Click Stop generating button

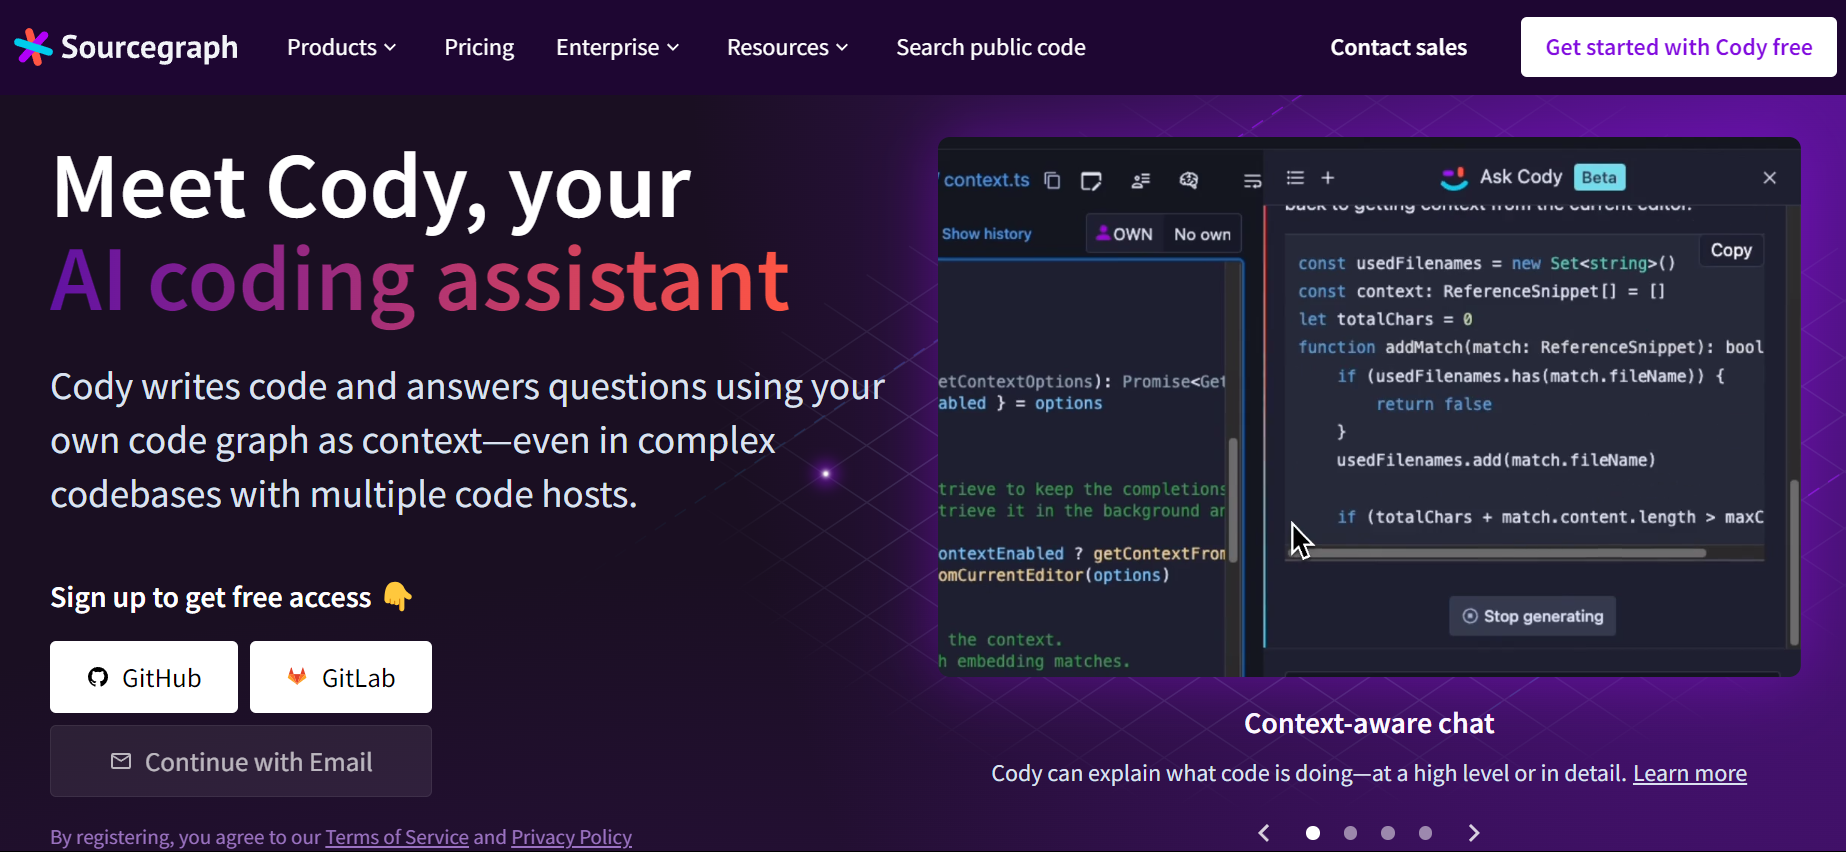pos(1532,616)
